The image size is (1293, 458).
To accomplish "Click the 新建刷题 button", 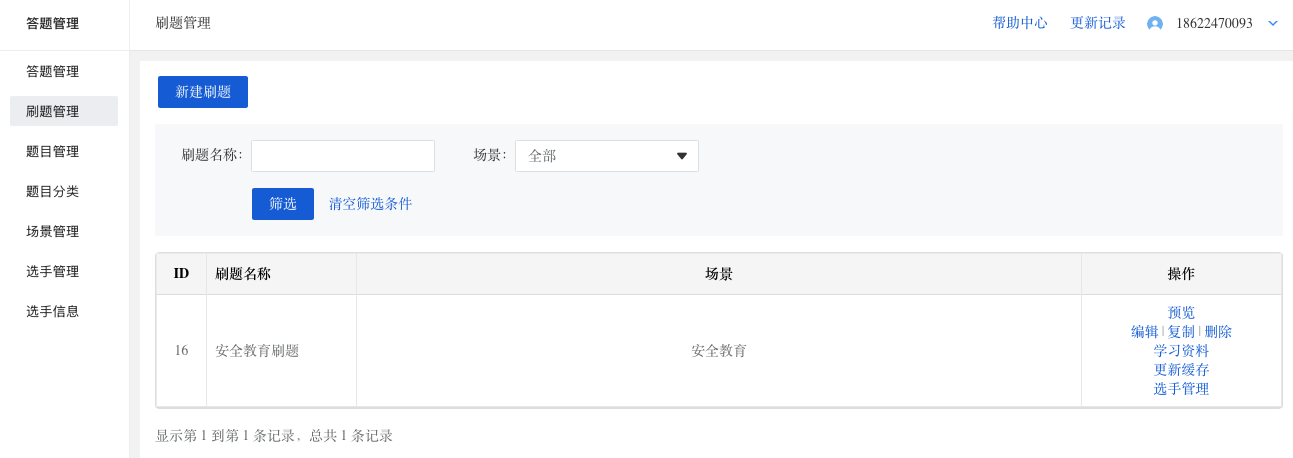I will 203,92.
